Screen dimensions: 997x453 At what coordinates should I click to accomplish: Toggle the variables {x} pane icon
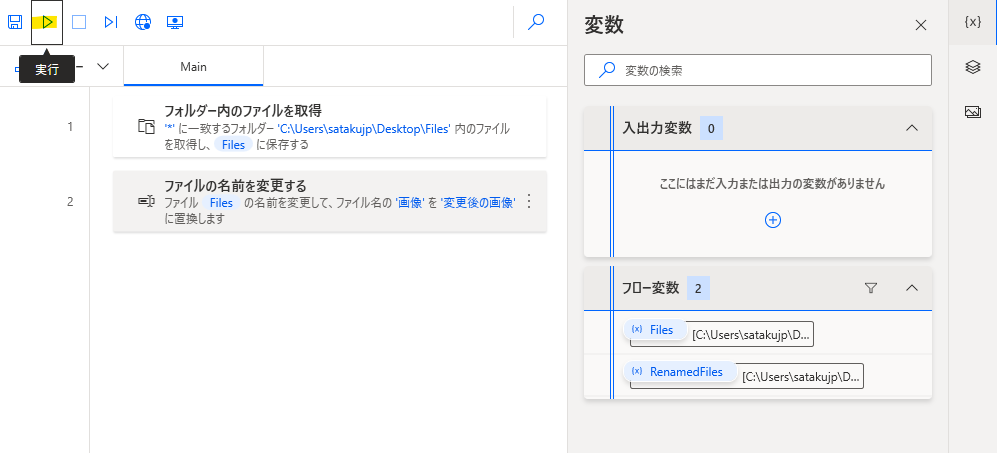click(x=972, y=22)
